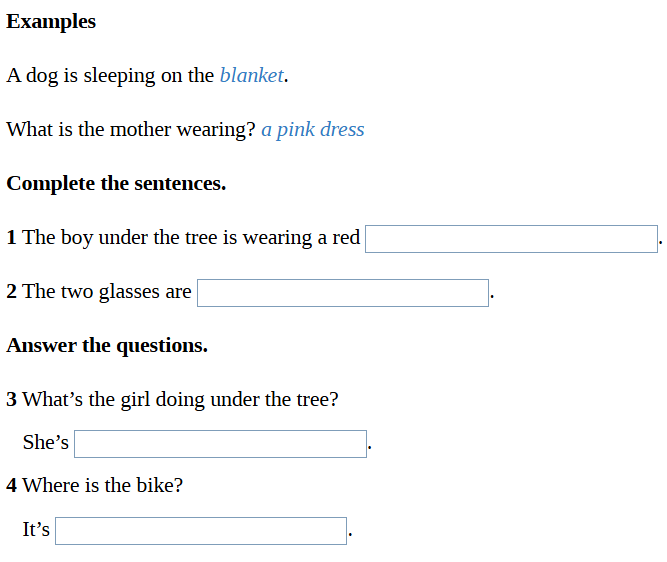Click the "She's" label
667x562 pixels.
pyautogui.click(x=46, y=443)
